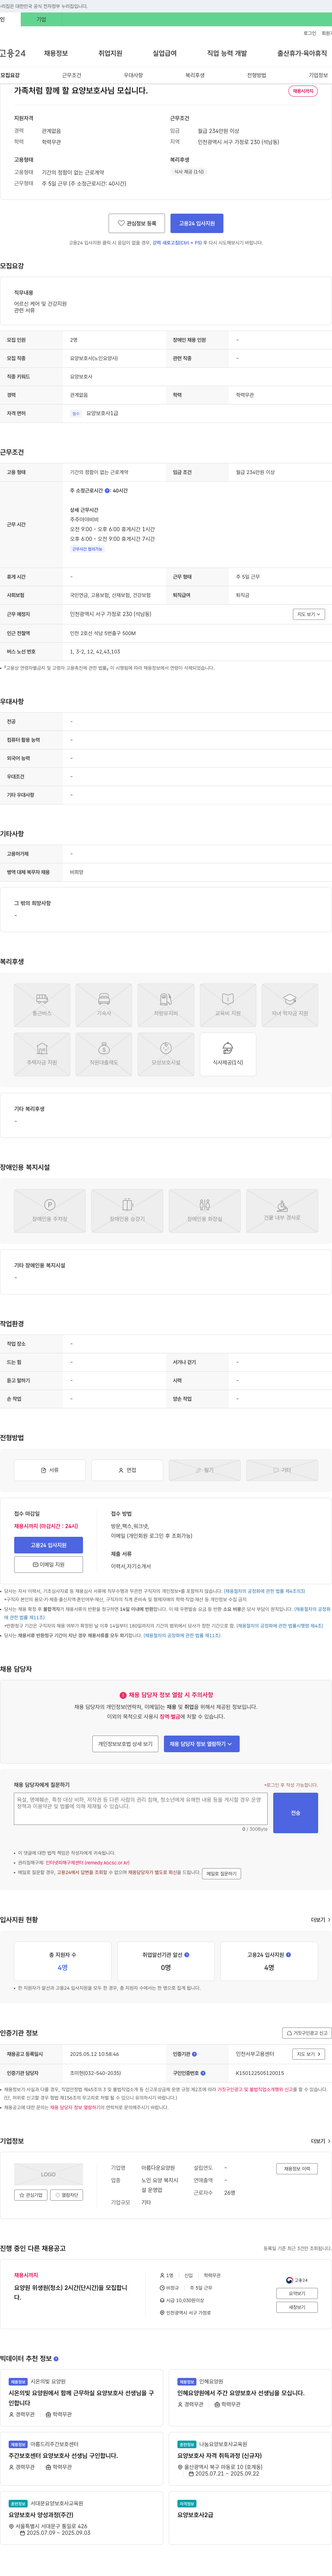Click the 서류 screening method tile
Viewport: 332px width, 2576px height.
(50, 1470)
